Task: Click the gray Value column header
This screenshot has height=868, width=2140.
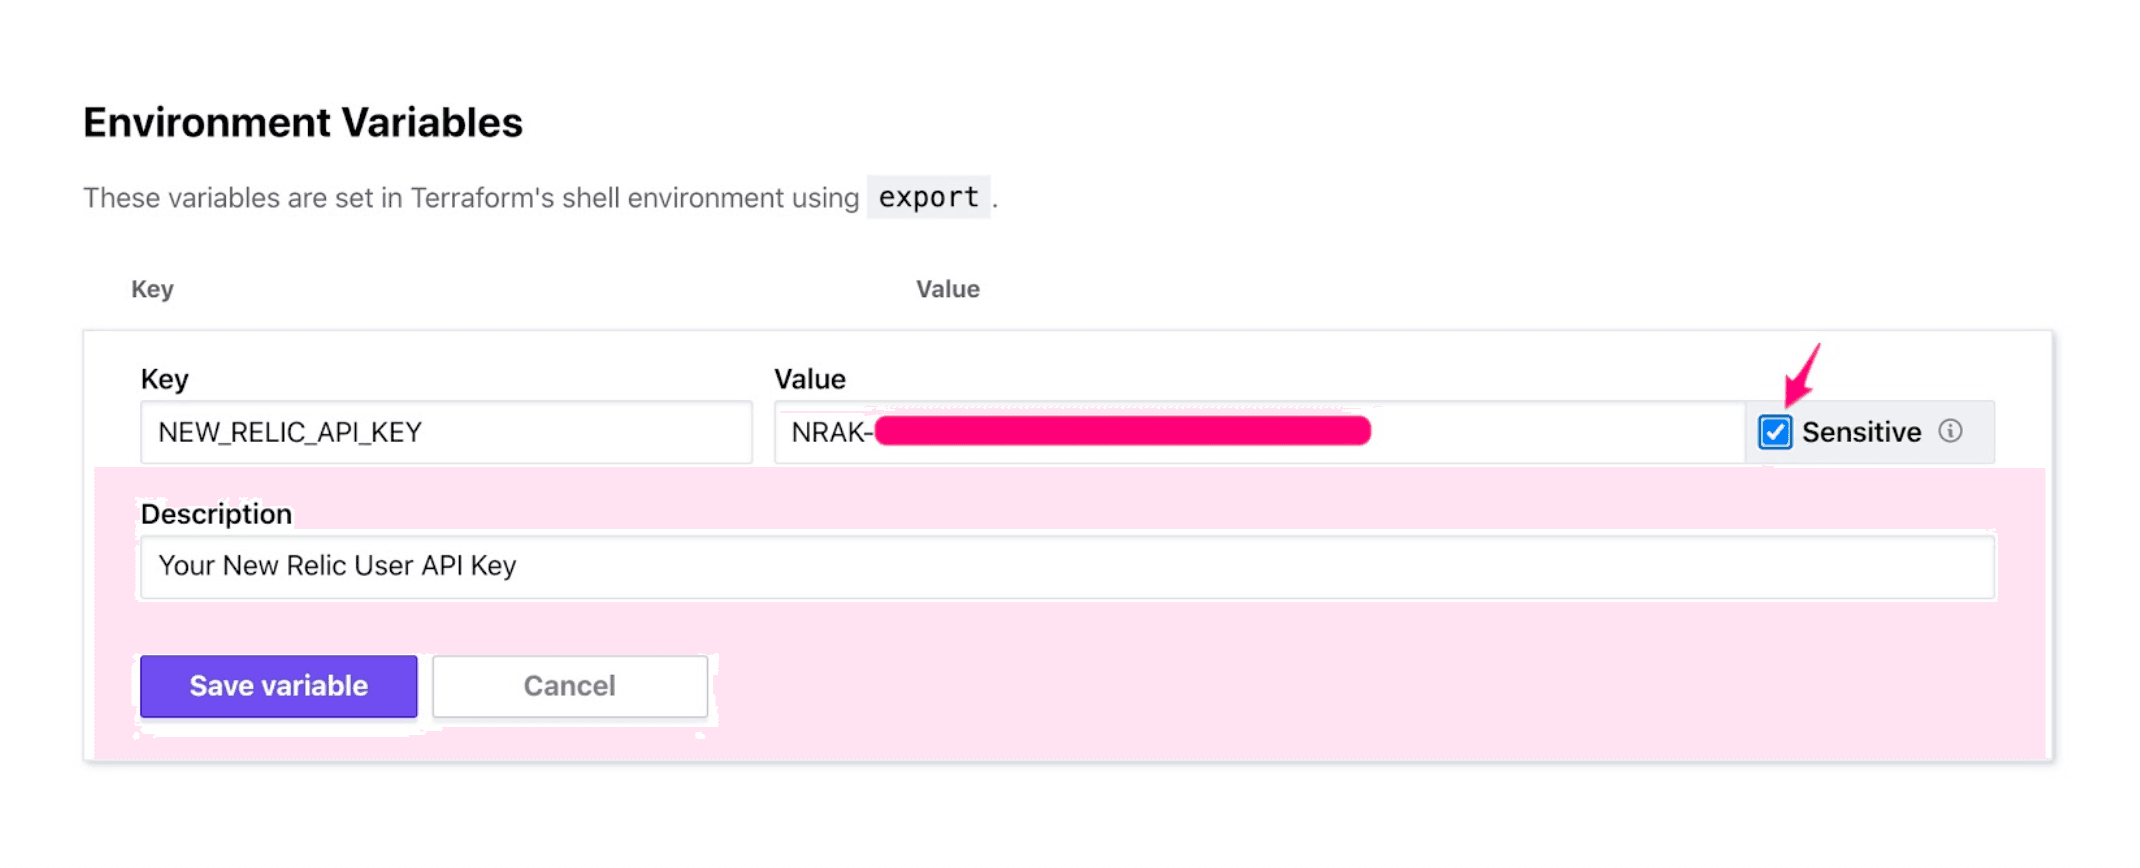Action: click(x=947, y=289)
